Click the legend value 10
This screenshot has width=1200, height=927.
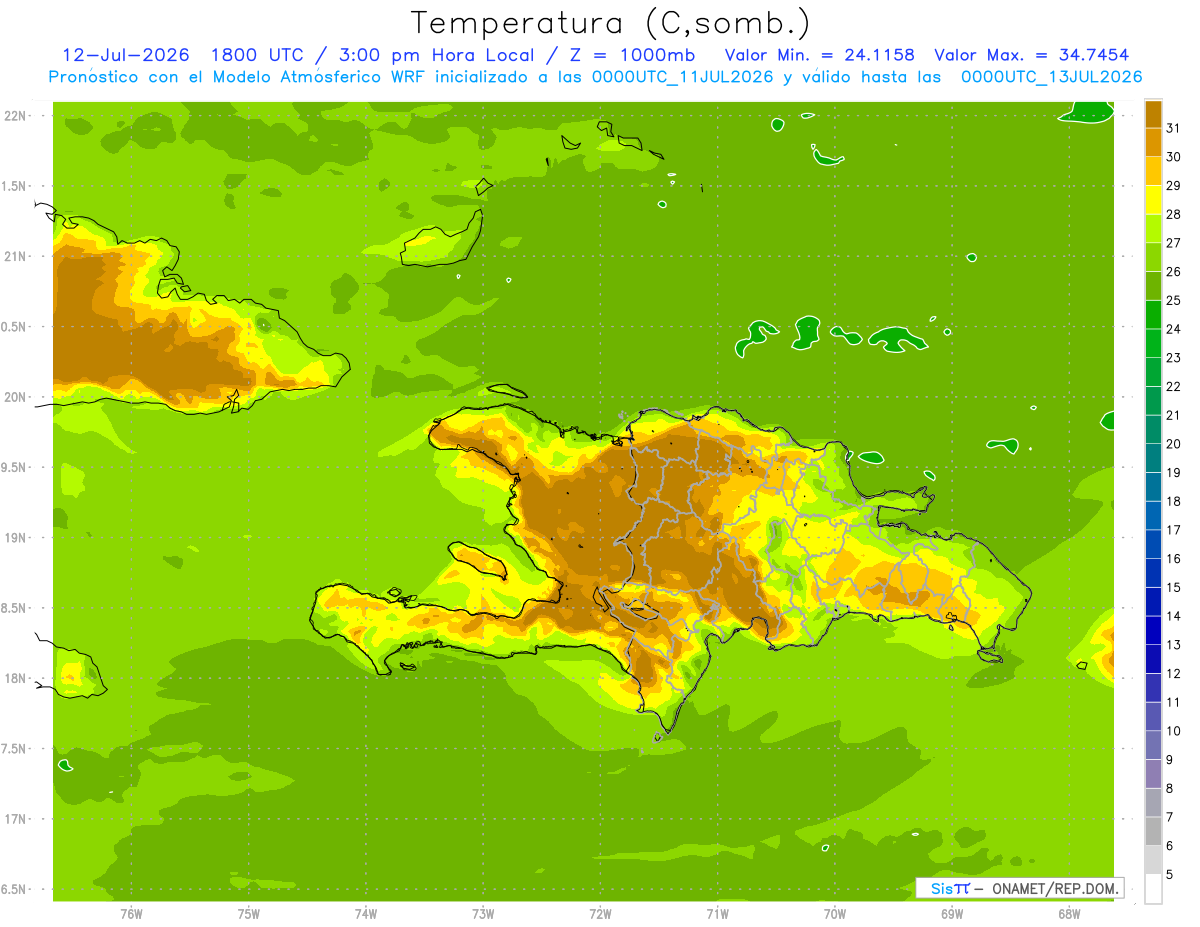(1174, 731)
